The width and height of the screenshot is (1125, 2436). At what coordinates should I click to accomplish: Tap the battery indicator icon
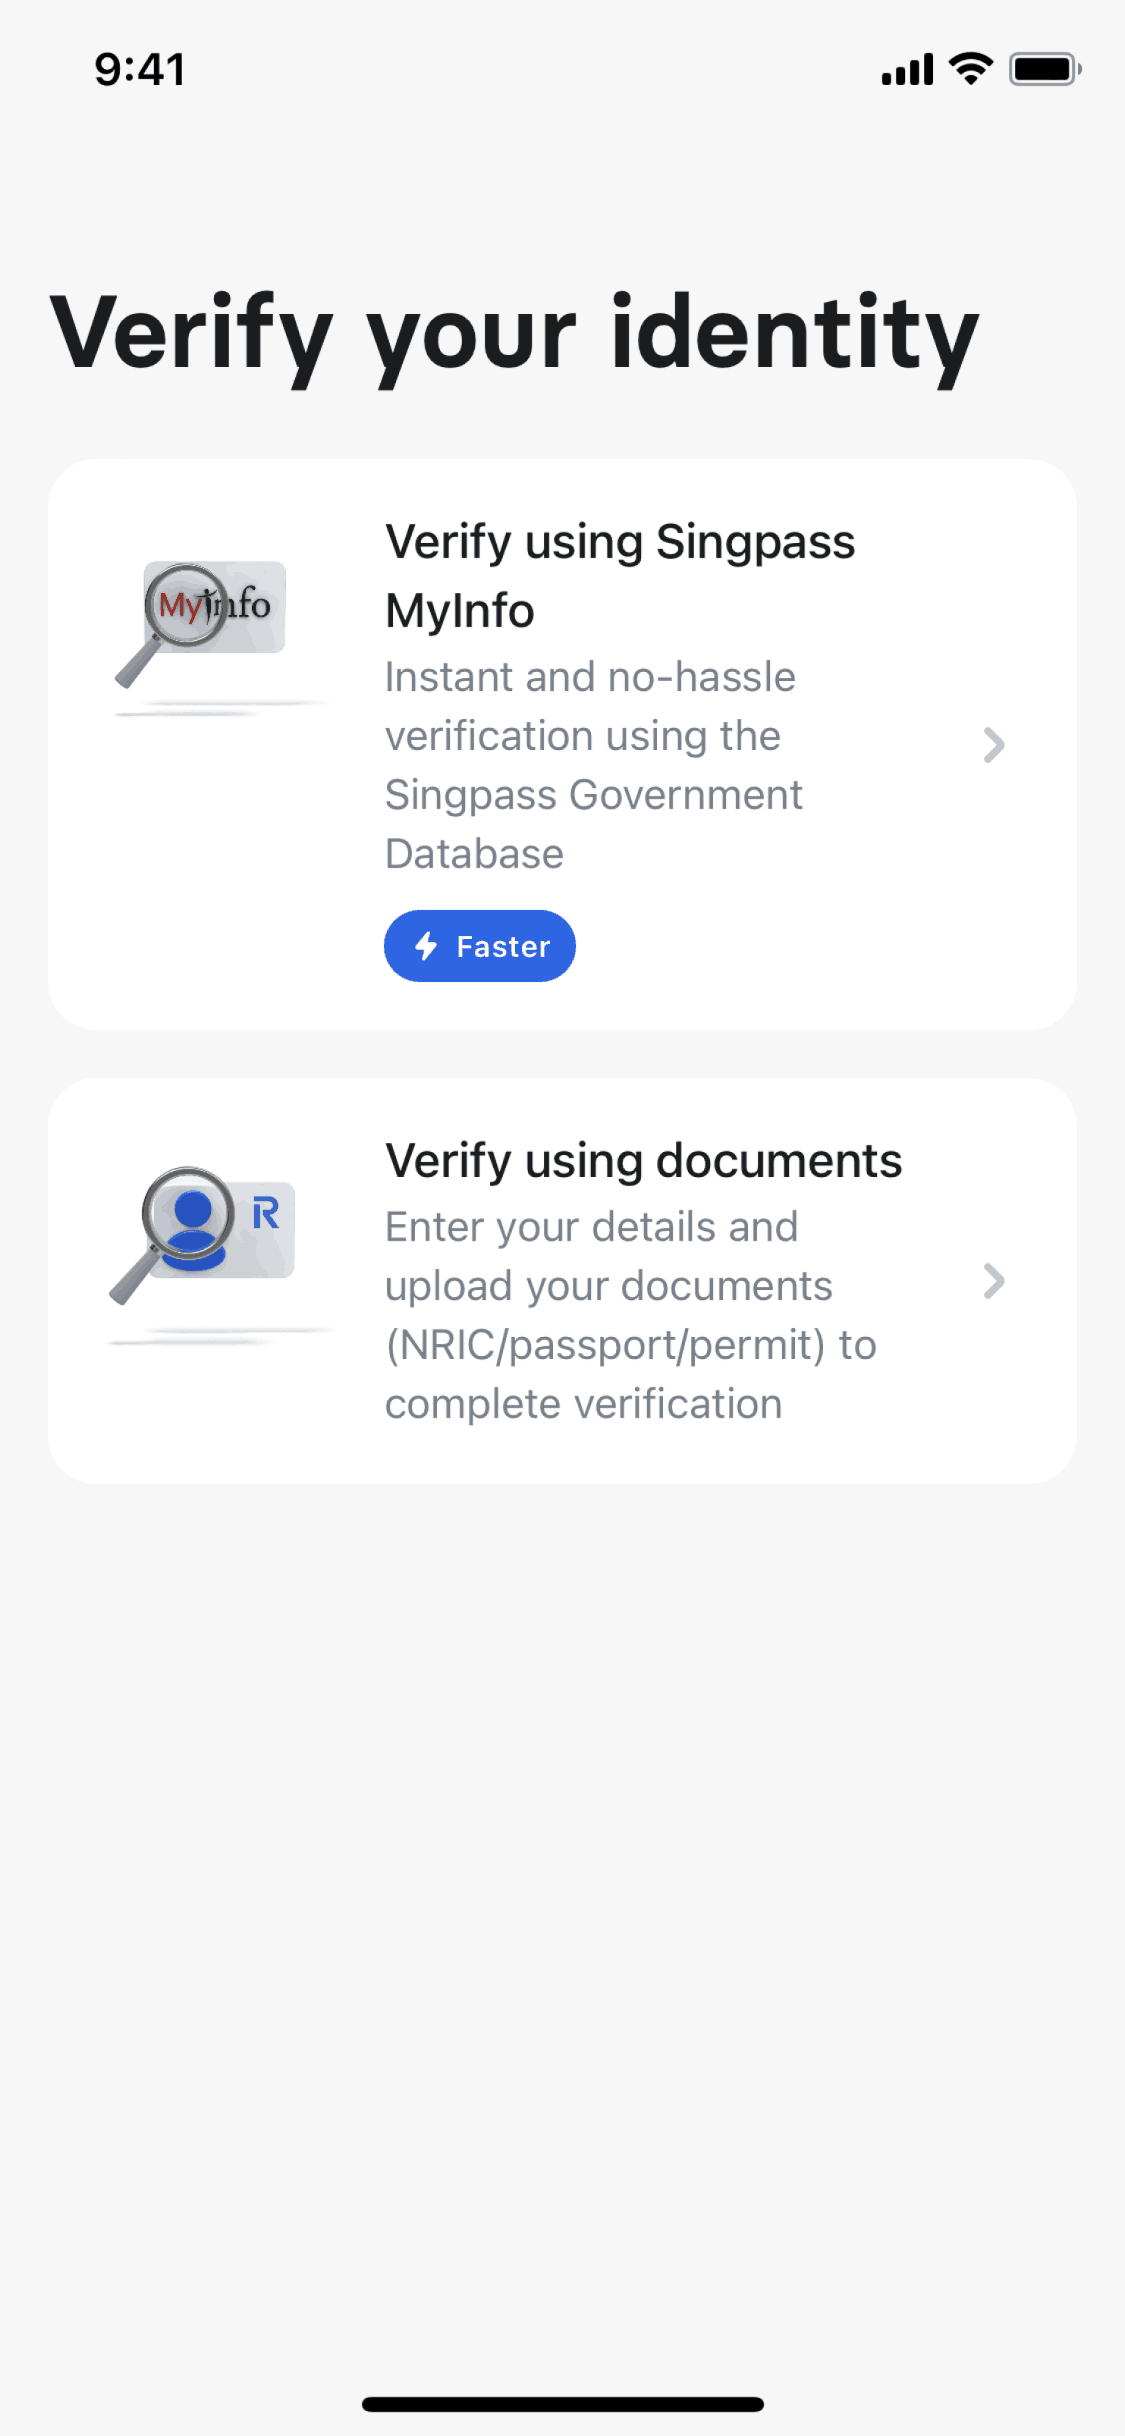tap(1045, 69)
